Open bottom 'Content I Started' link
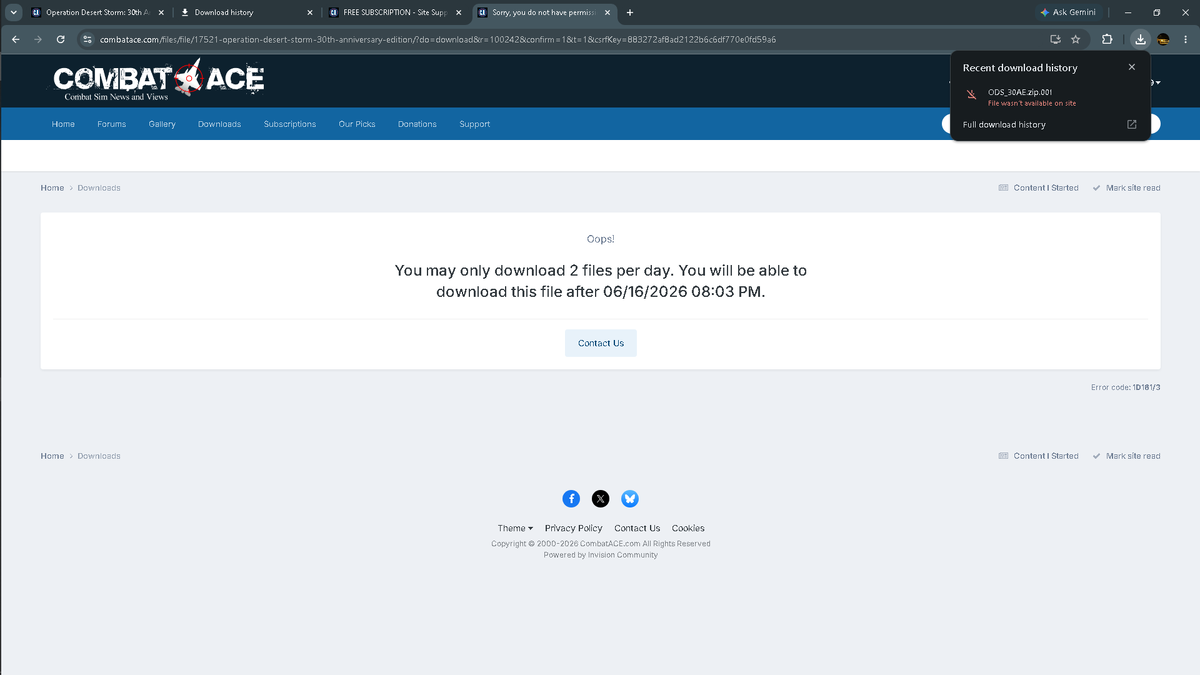The image size is (1200, 675). point(1039,456)
